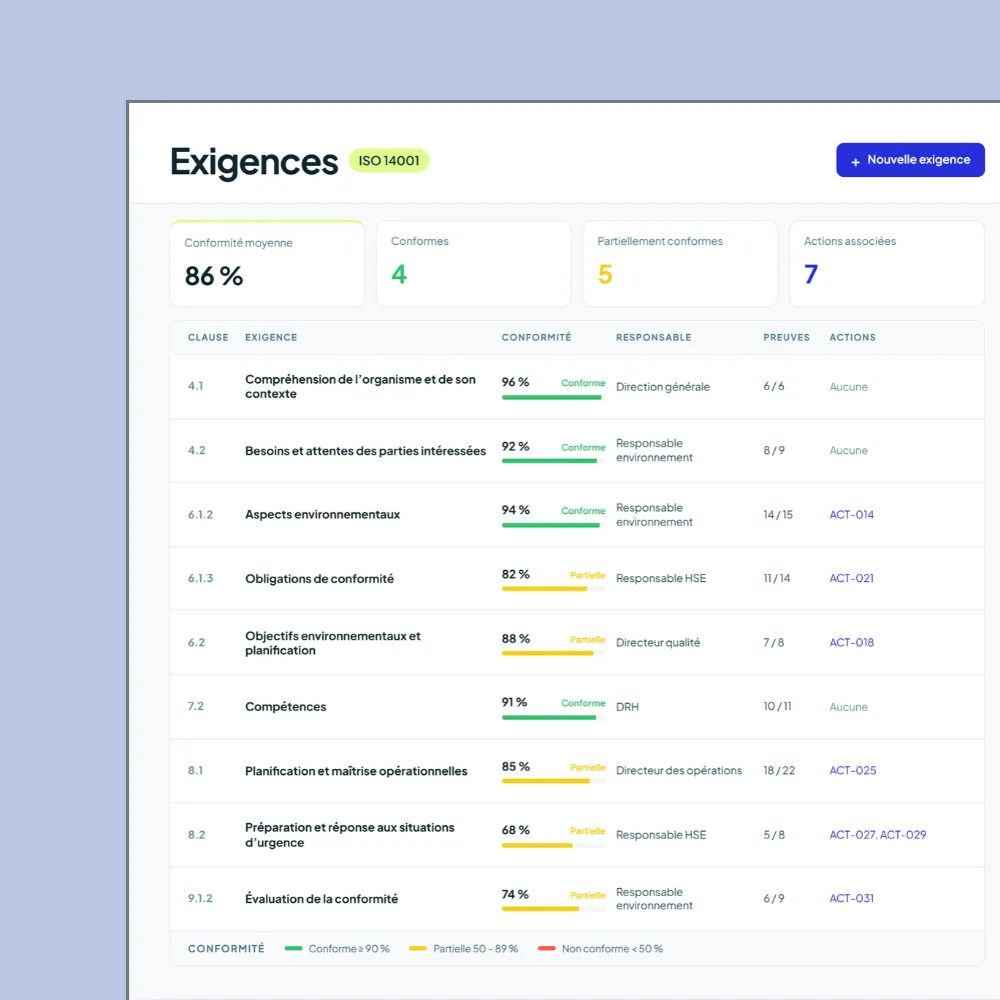
Task: Click the plus icon in Nouvelle exigence
Action: (x=855, y=162)
